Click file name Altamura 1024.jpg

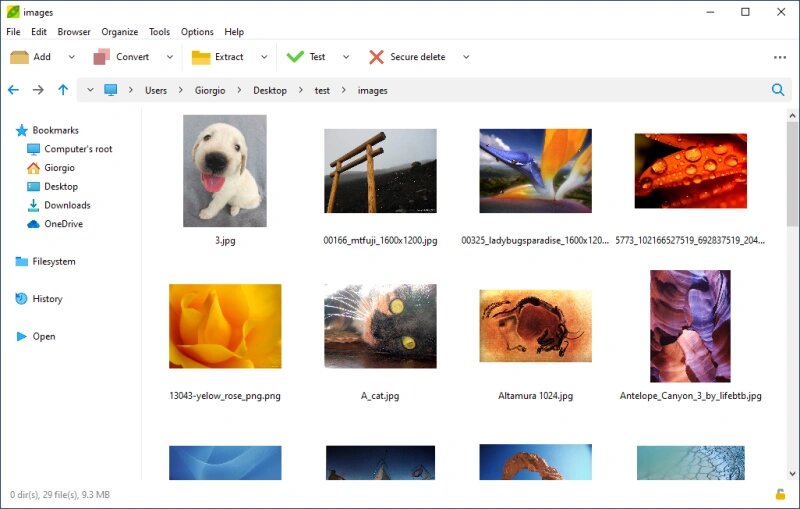535,396
